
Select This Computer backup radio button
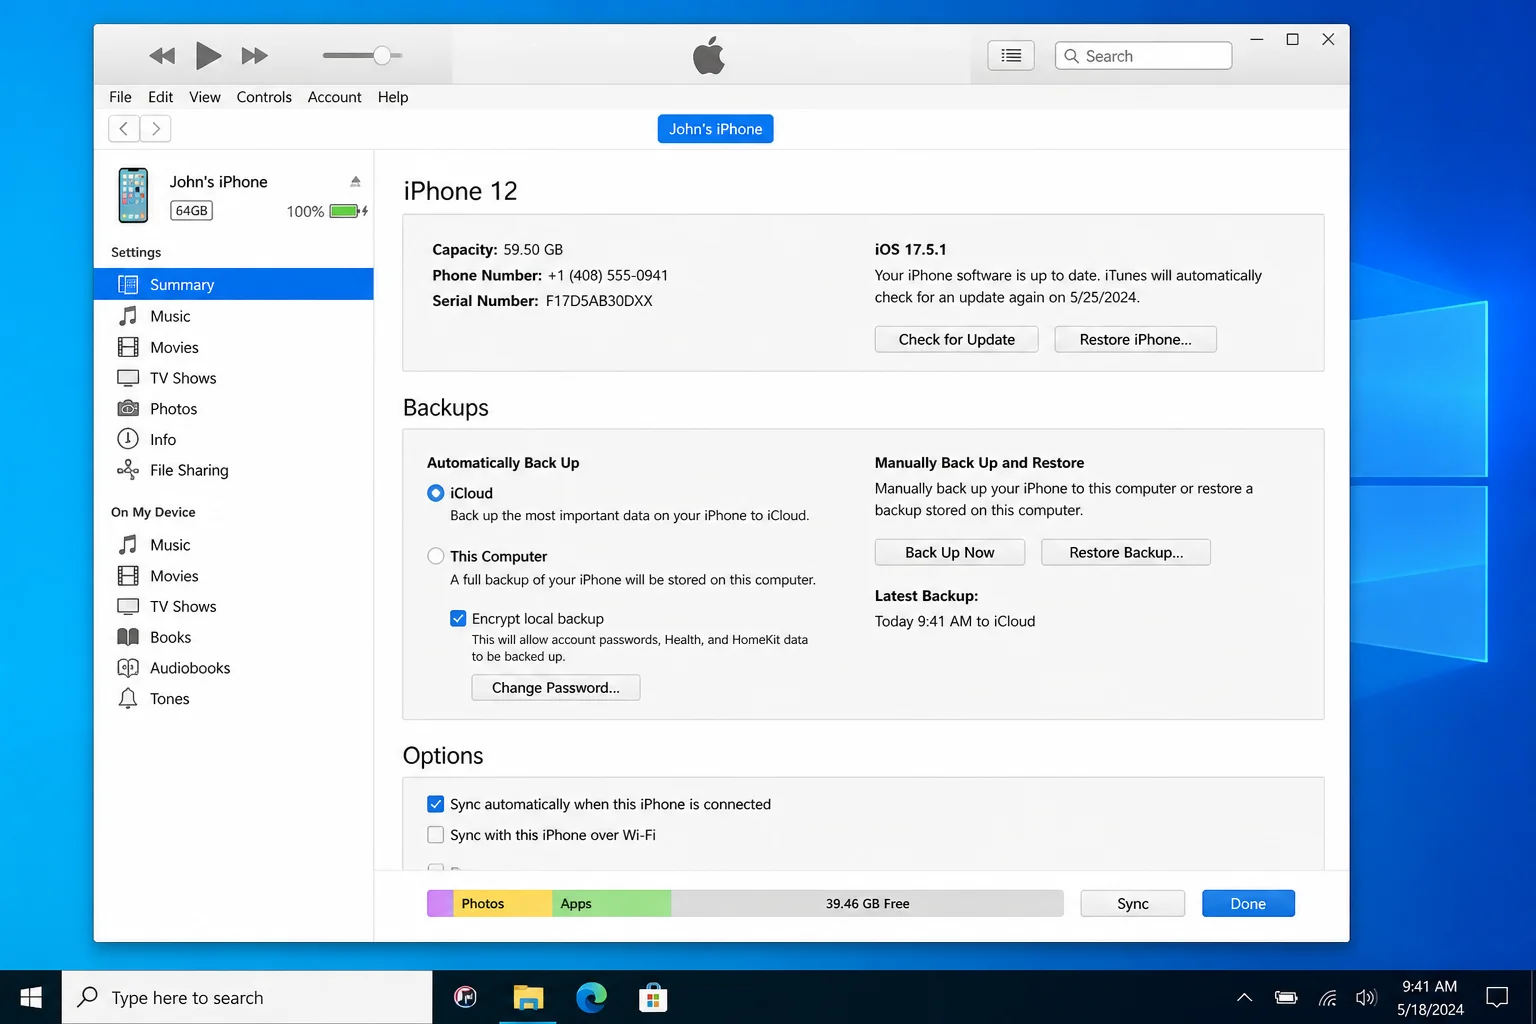coord(435,556)
